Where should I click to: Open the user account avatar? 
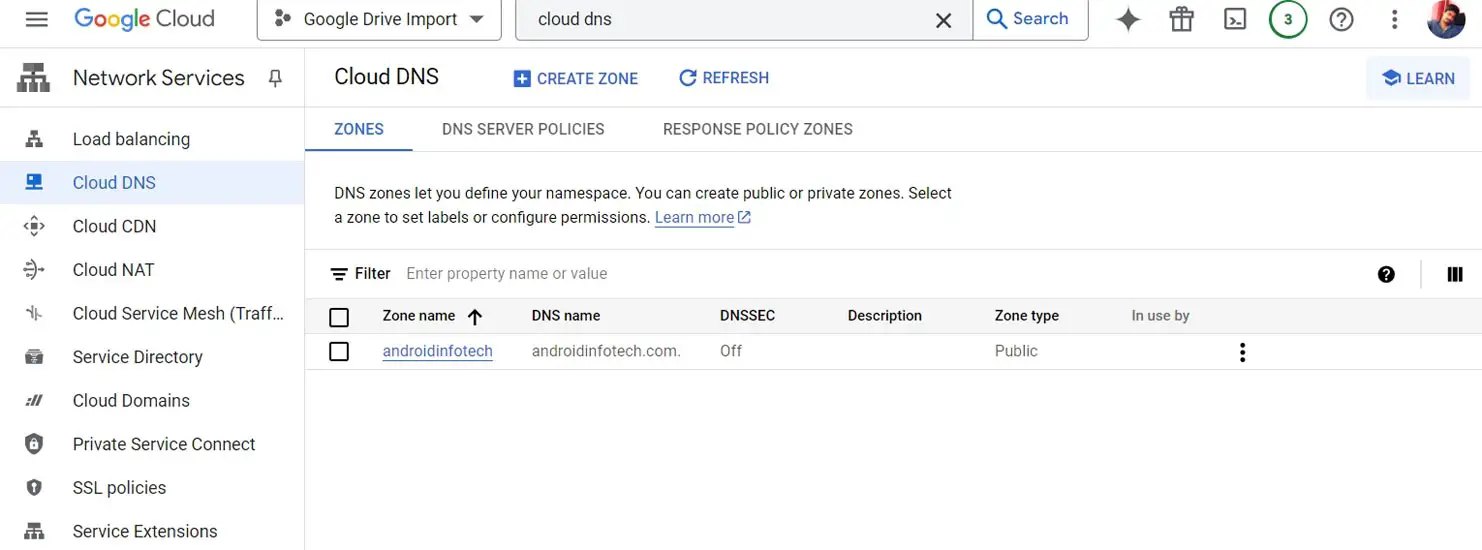(x=1446, y=19)
